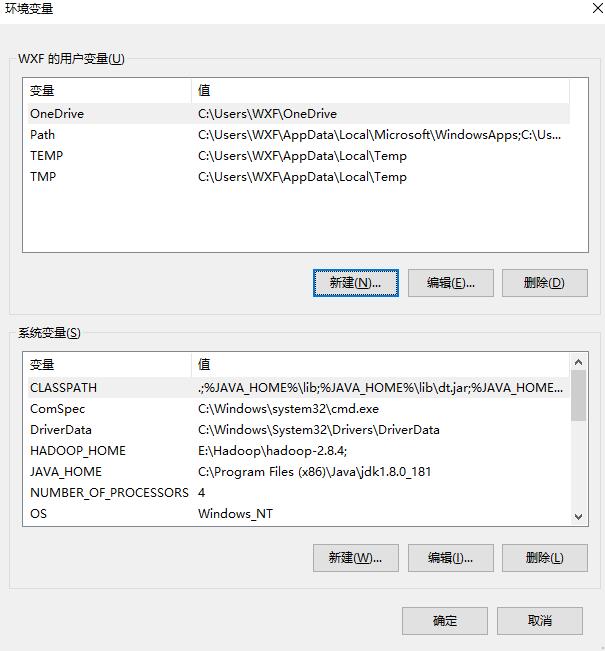Click the 值 column header in user variables
605x651 pixels.
coord(380,90)
